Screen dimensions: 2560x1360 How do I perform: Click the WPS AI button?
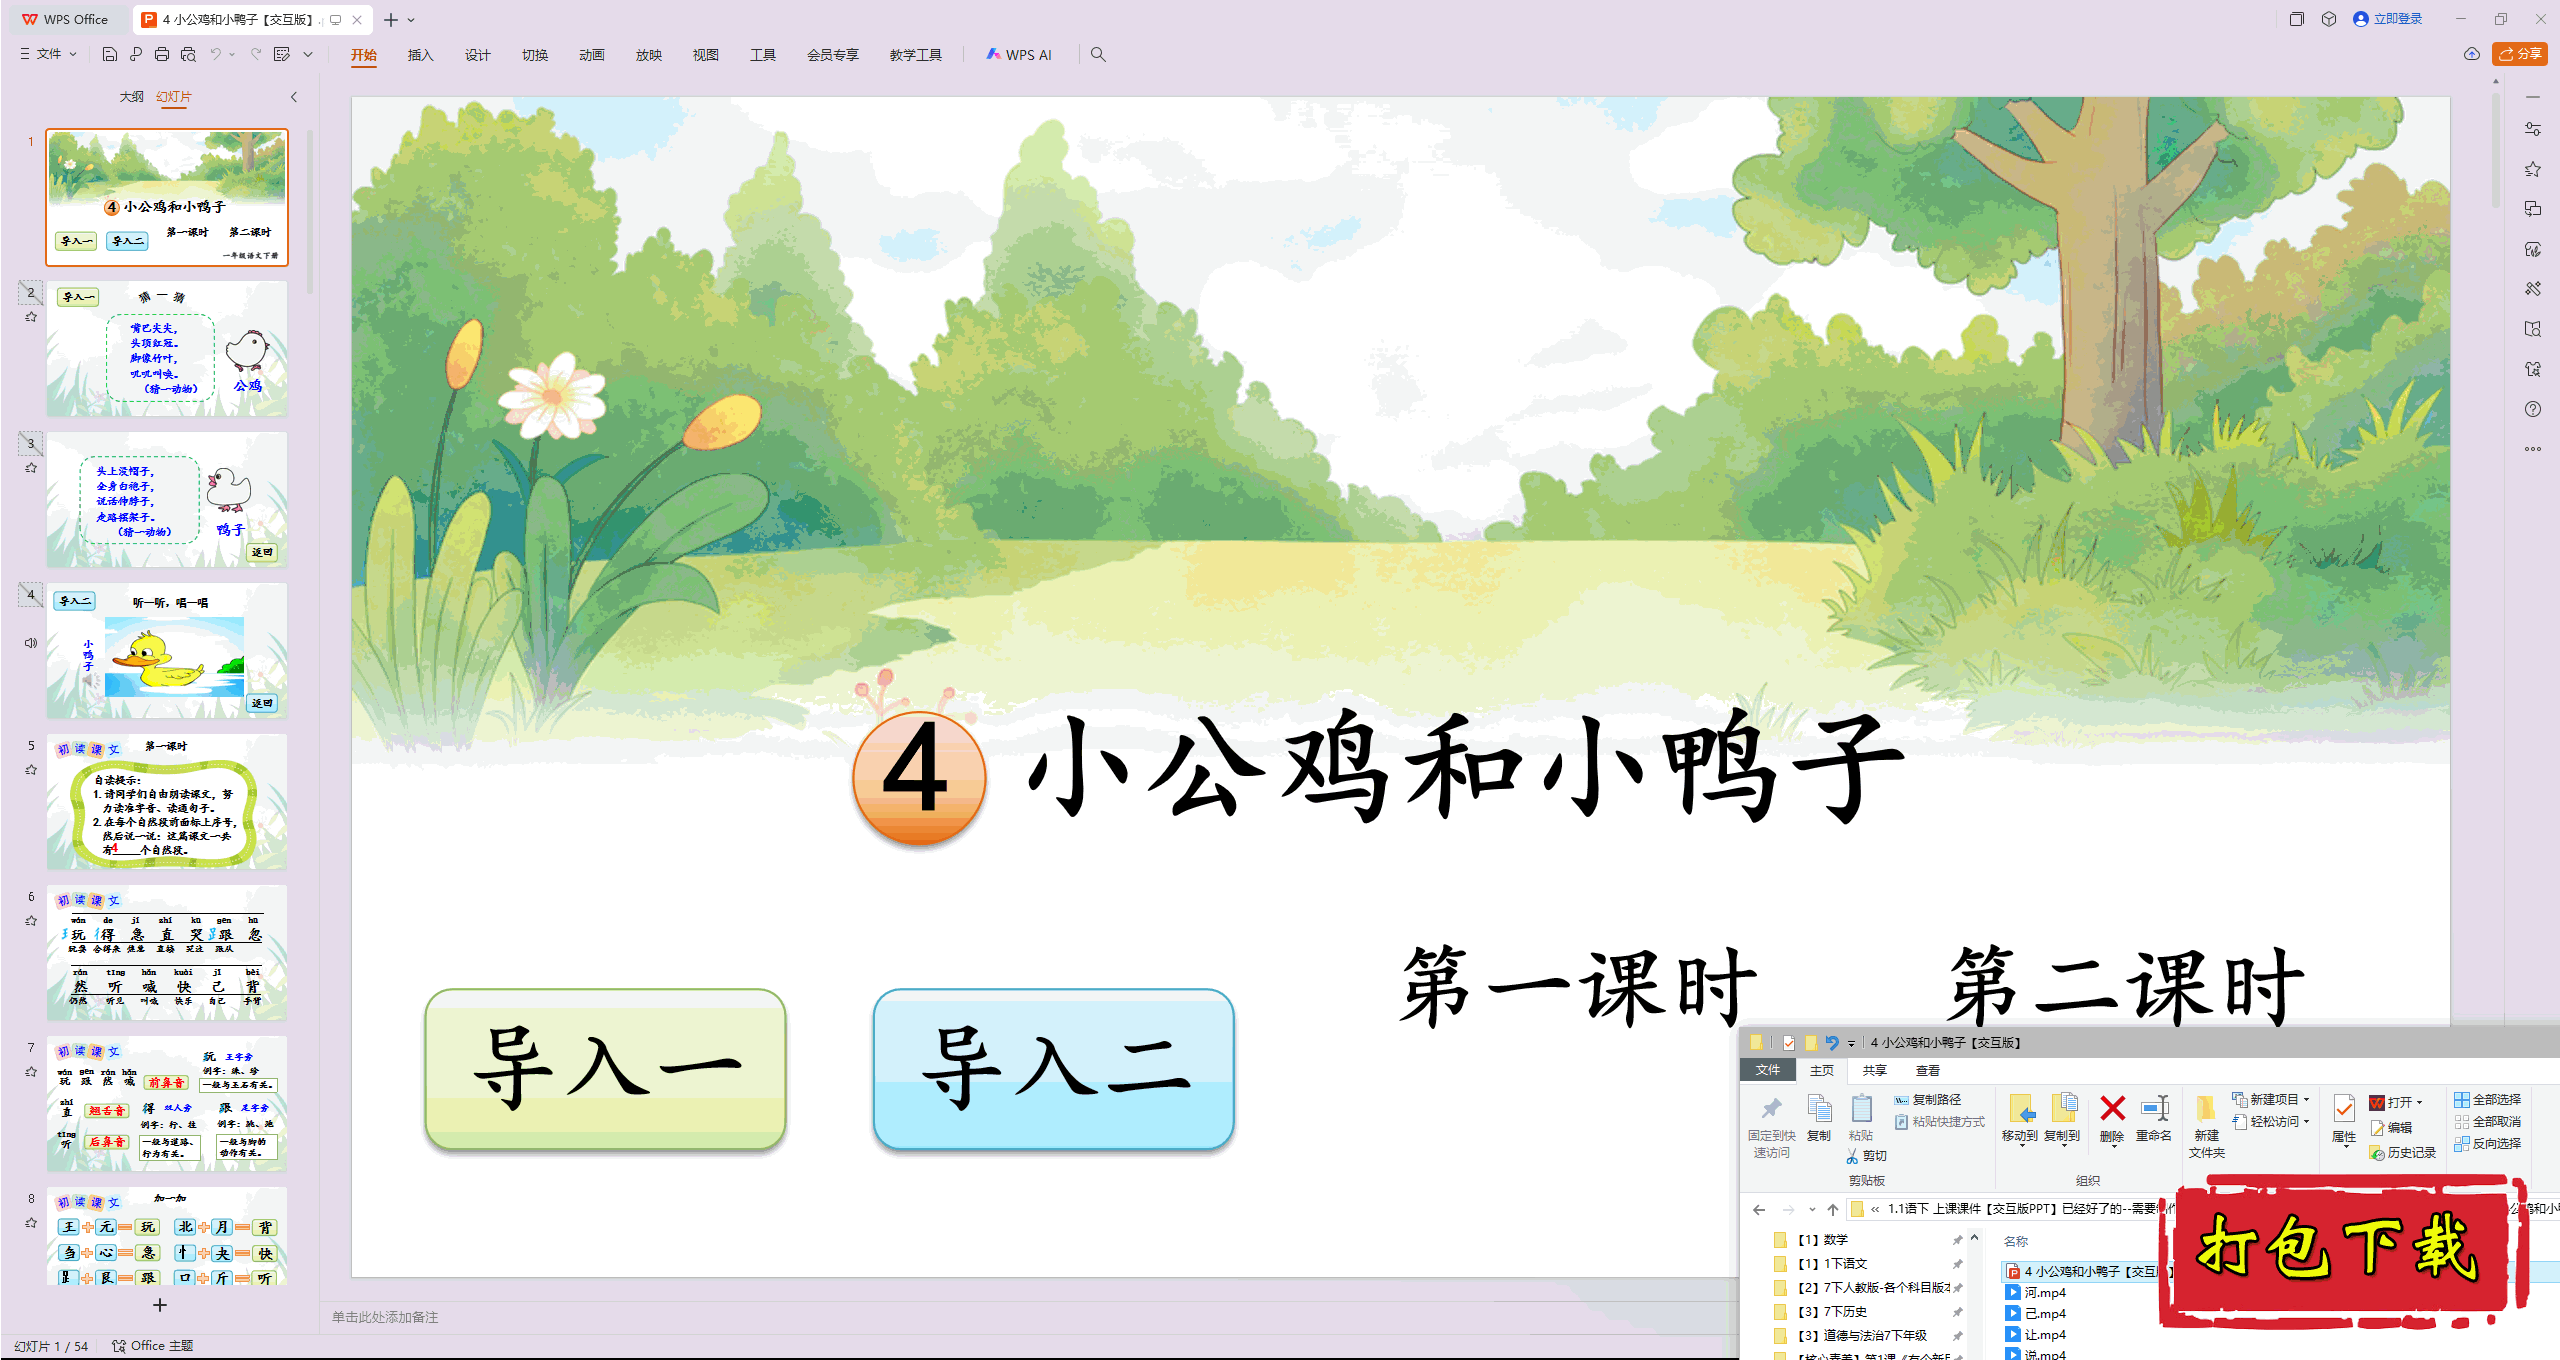point(1019,54)
